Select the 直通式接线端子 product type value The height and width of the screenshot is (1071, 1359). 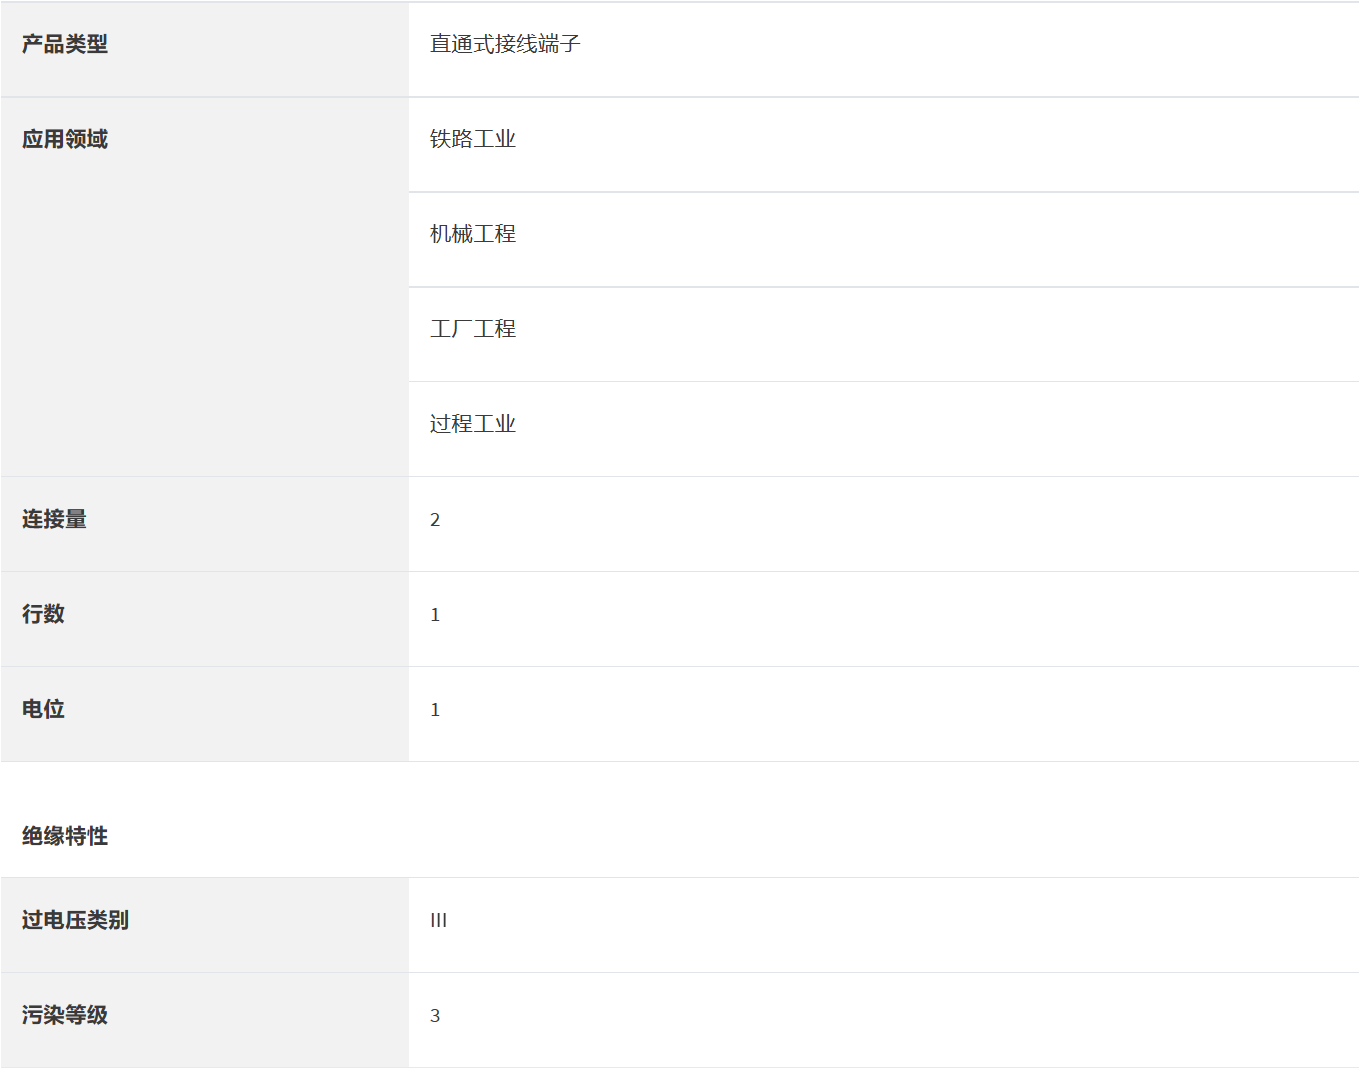[x=505, y=44]
